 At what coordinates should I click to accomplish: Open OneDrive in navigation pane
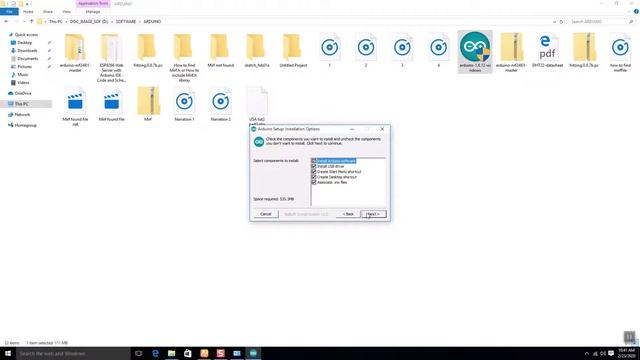tap(23, 93)
